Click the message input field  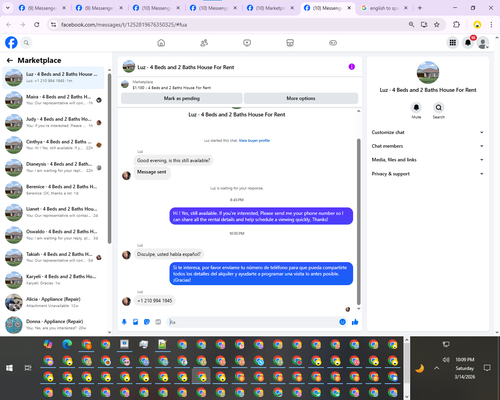(x=253, y=322)
